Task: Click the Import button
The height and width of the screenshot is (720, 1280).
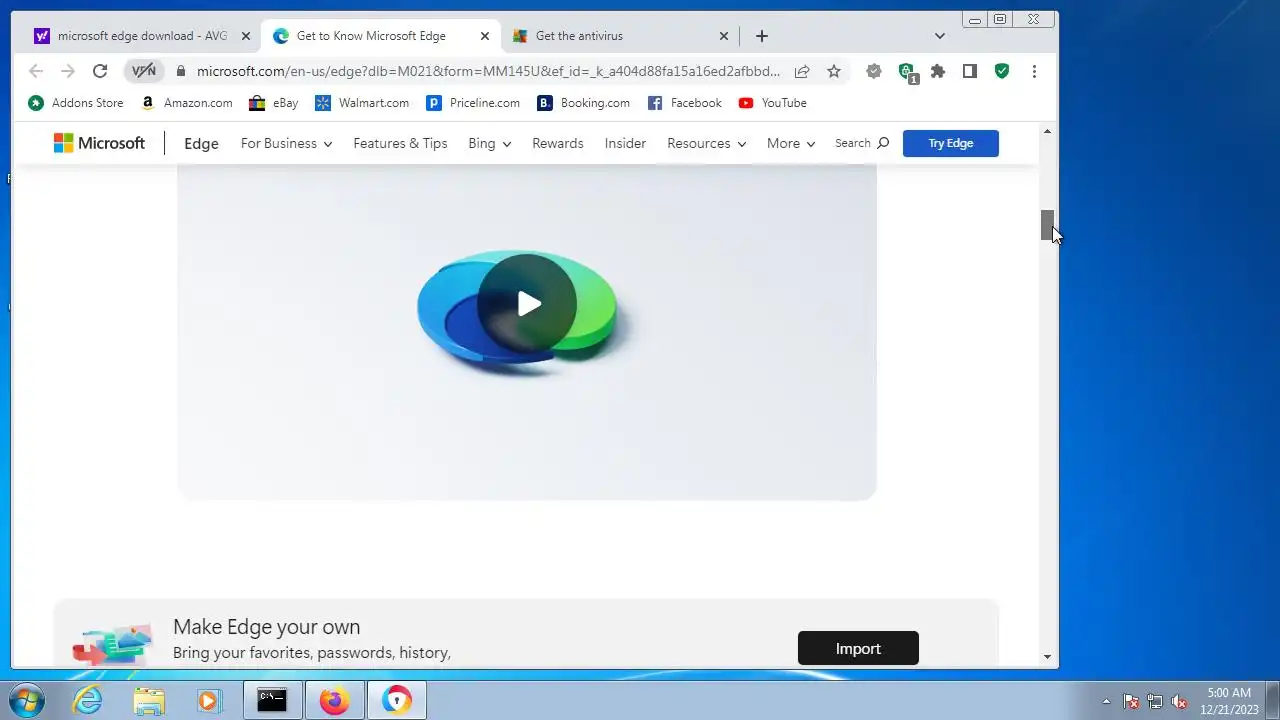Action: pyautogui.click(x=858, y=648)
